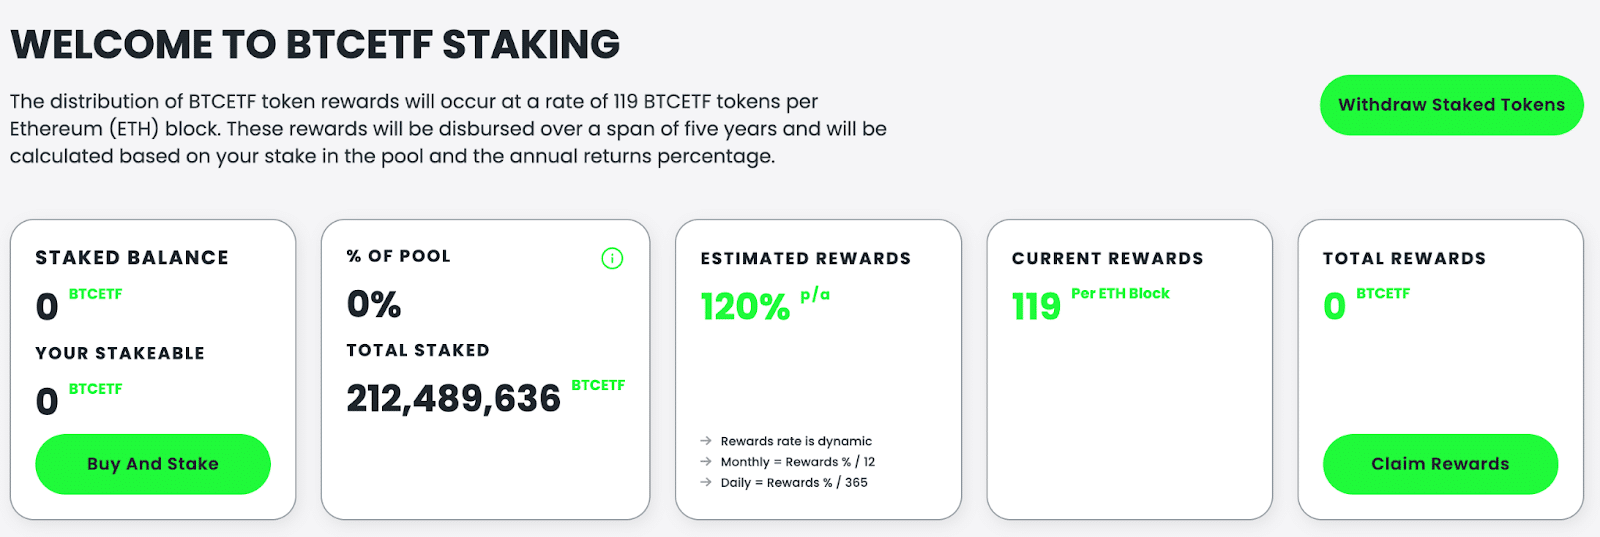Claim Rewards in the Total Rewards card
This screenshot has height=537, width=1600.
coord(1440,464)
